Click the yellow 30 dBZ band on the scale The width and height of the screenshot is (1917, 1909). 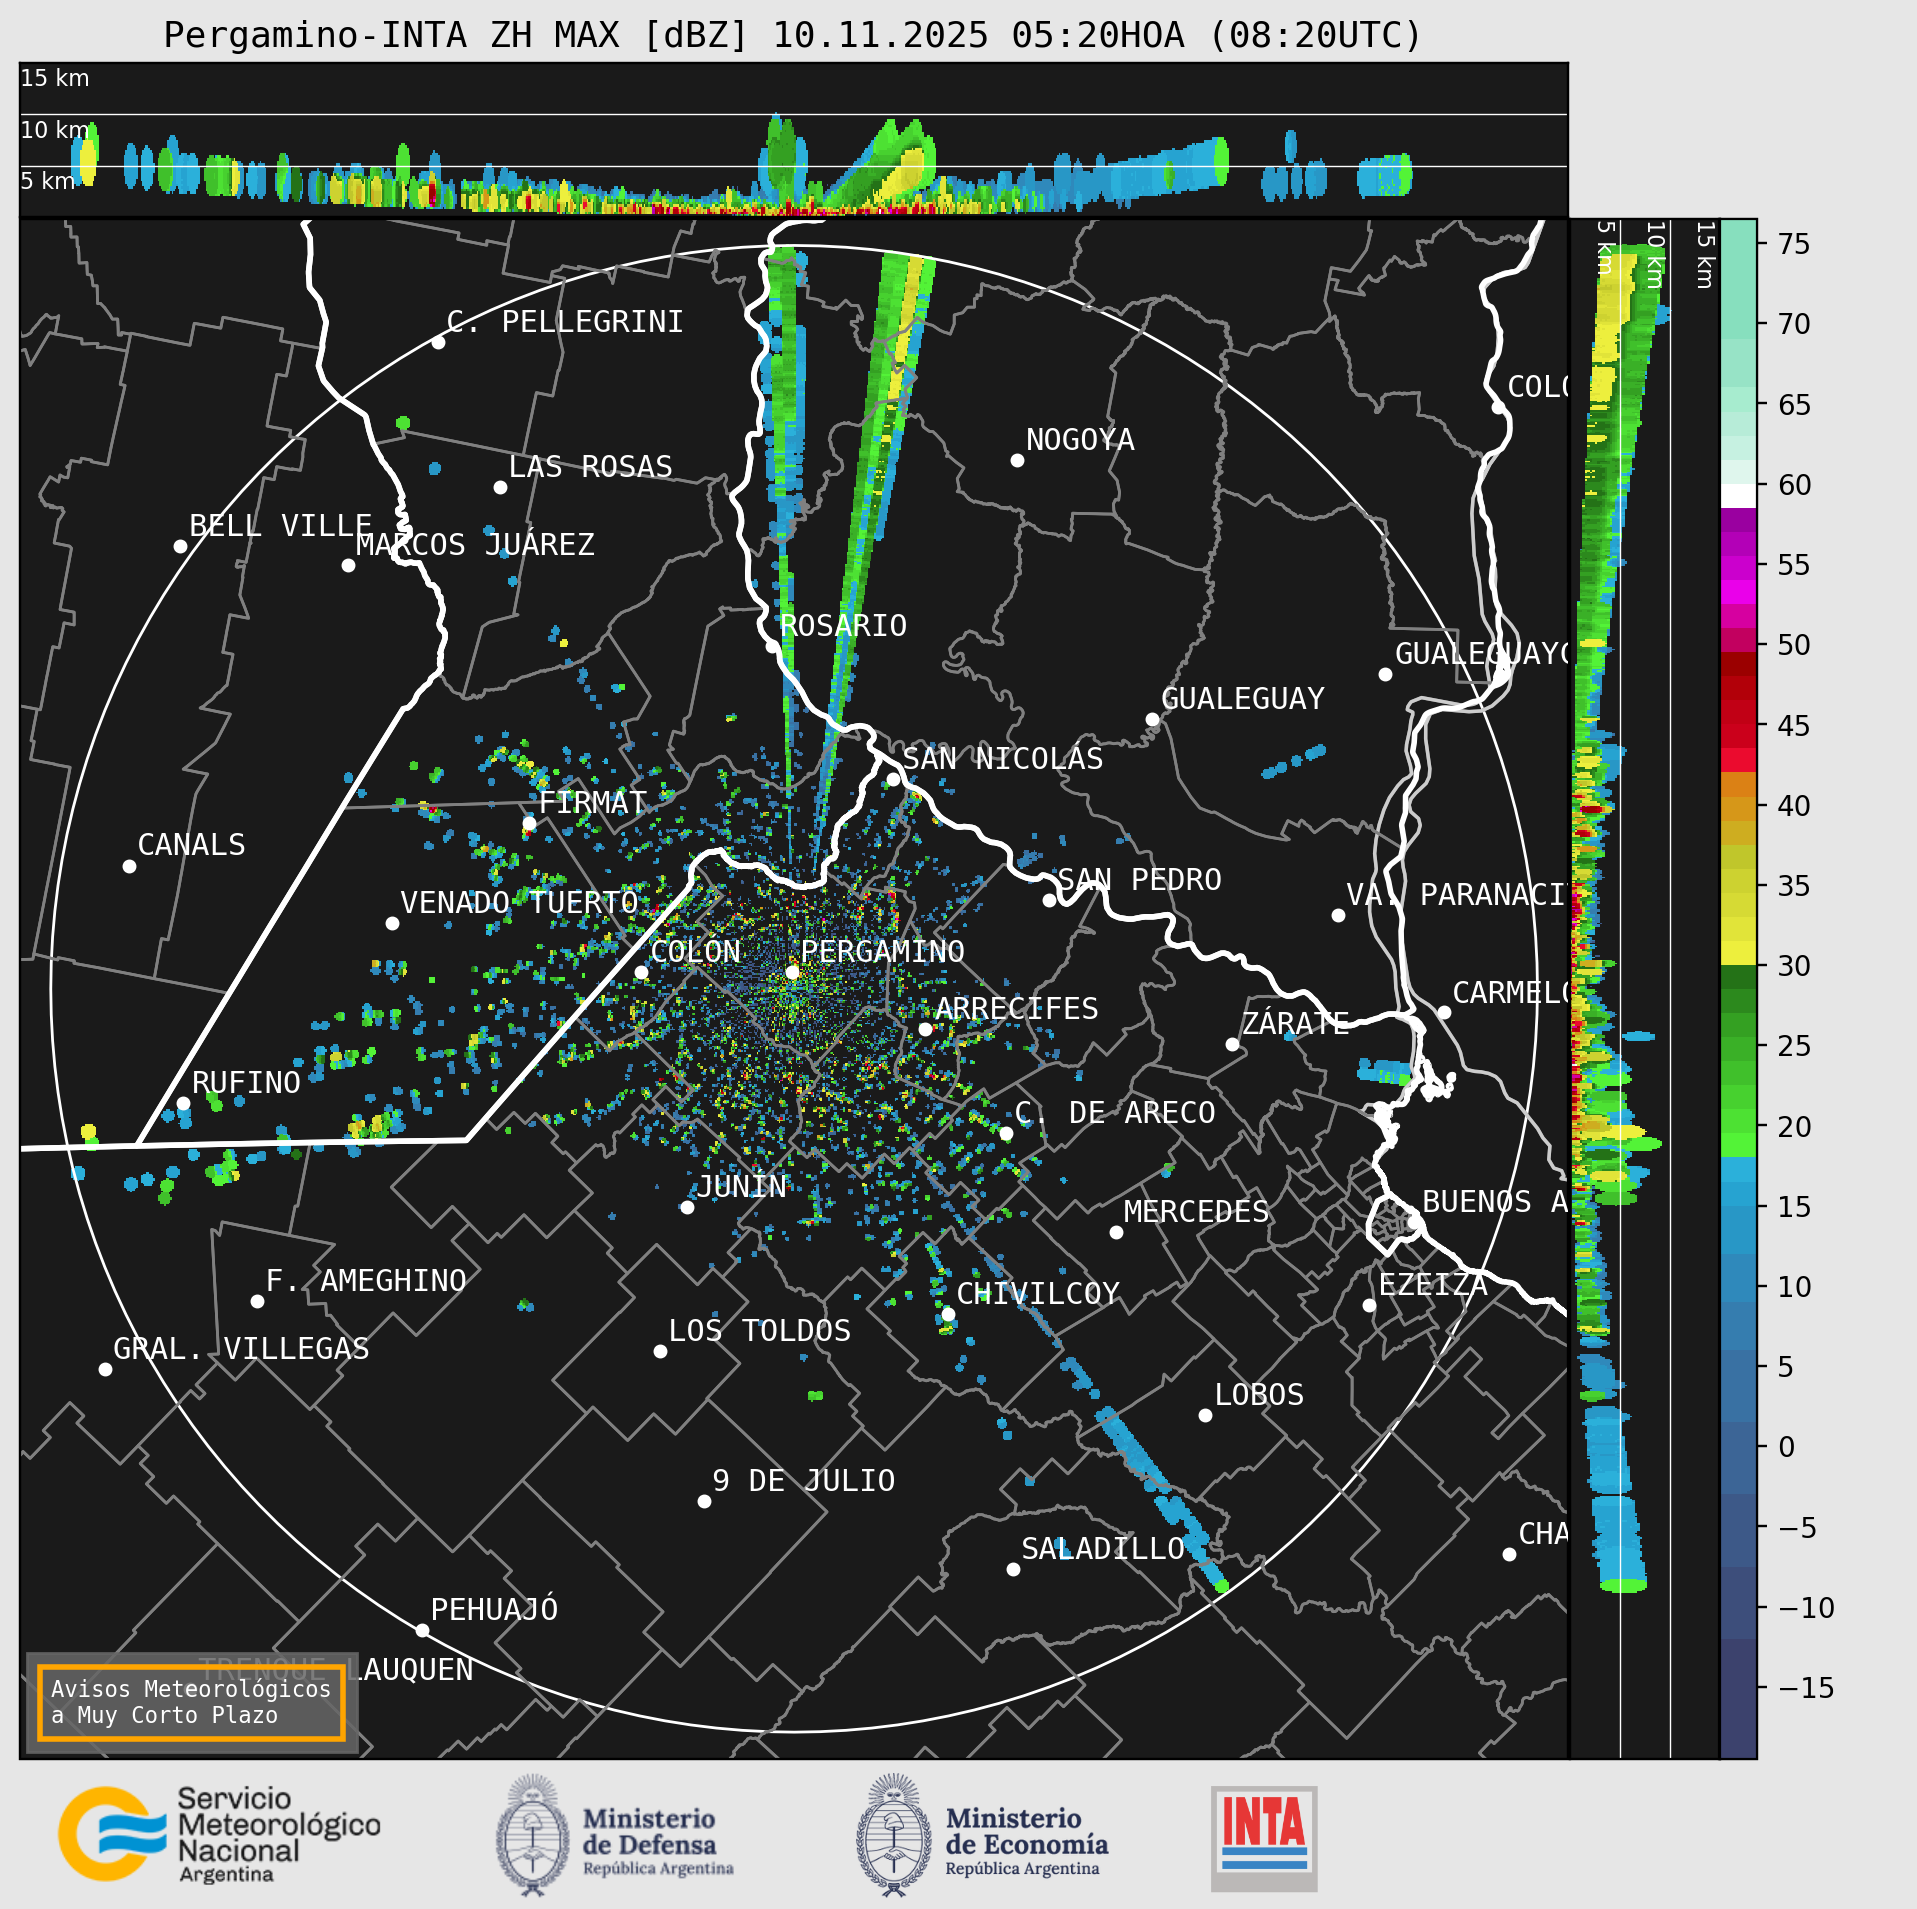[x=1738, y=953]
